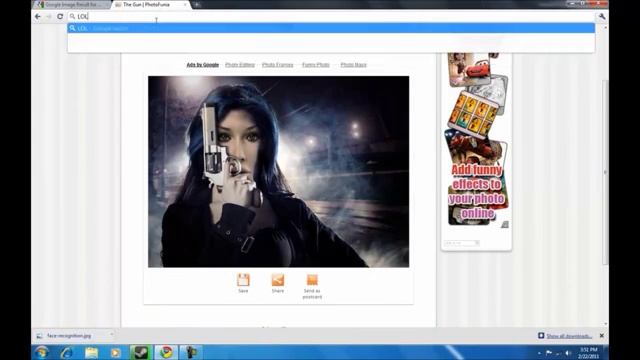The image size is (640, 360).
Task: Close the downloads bar
Action: pyautogui.click(x=602, y=336)
